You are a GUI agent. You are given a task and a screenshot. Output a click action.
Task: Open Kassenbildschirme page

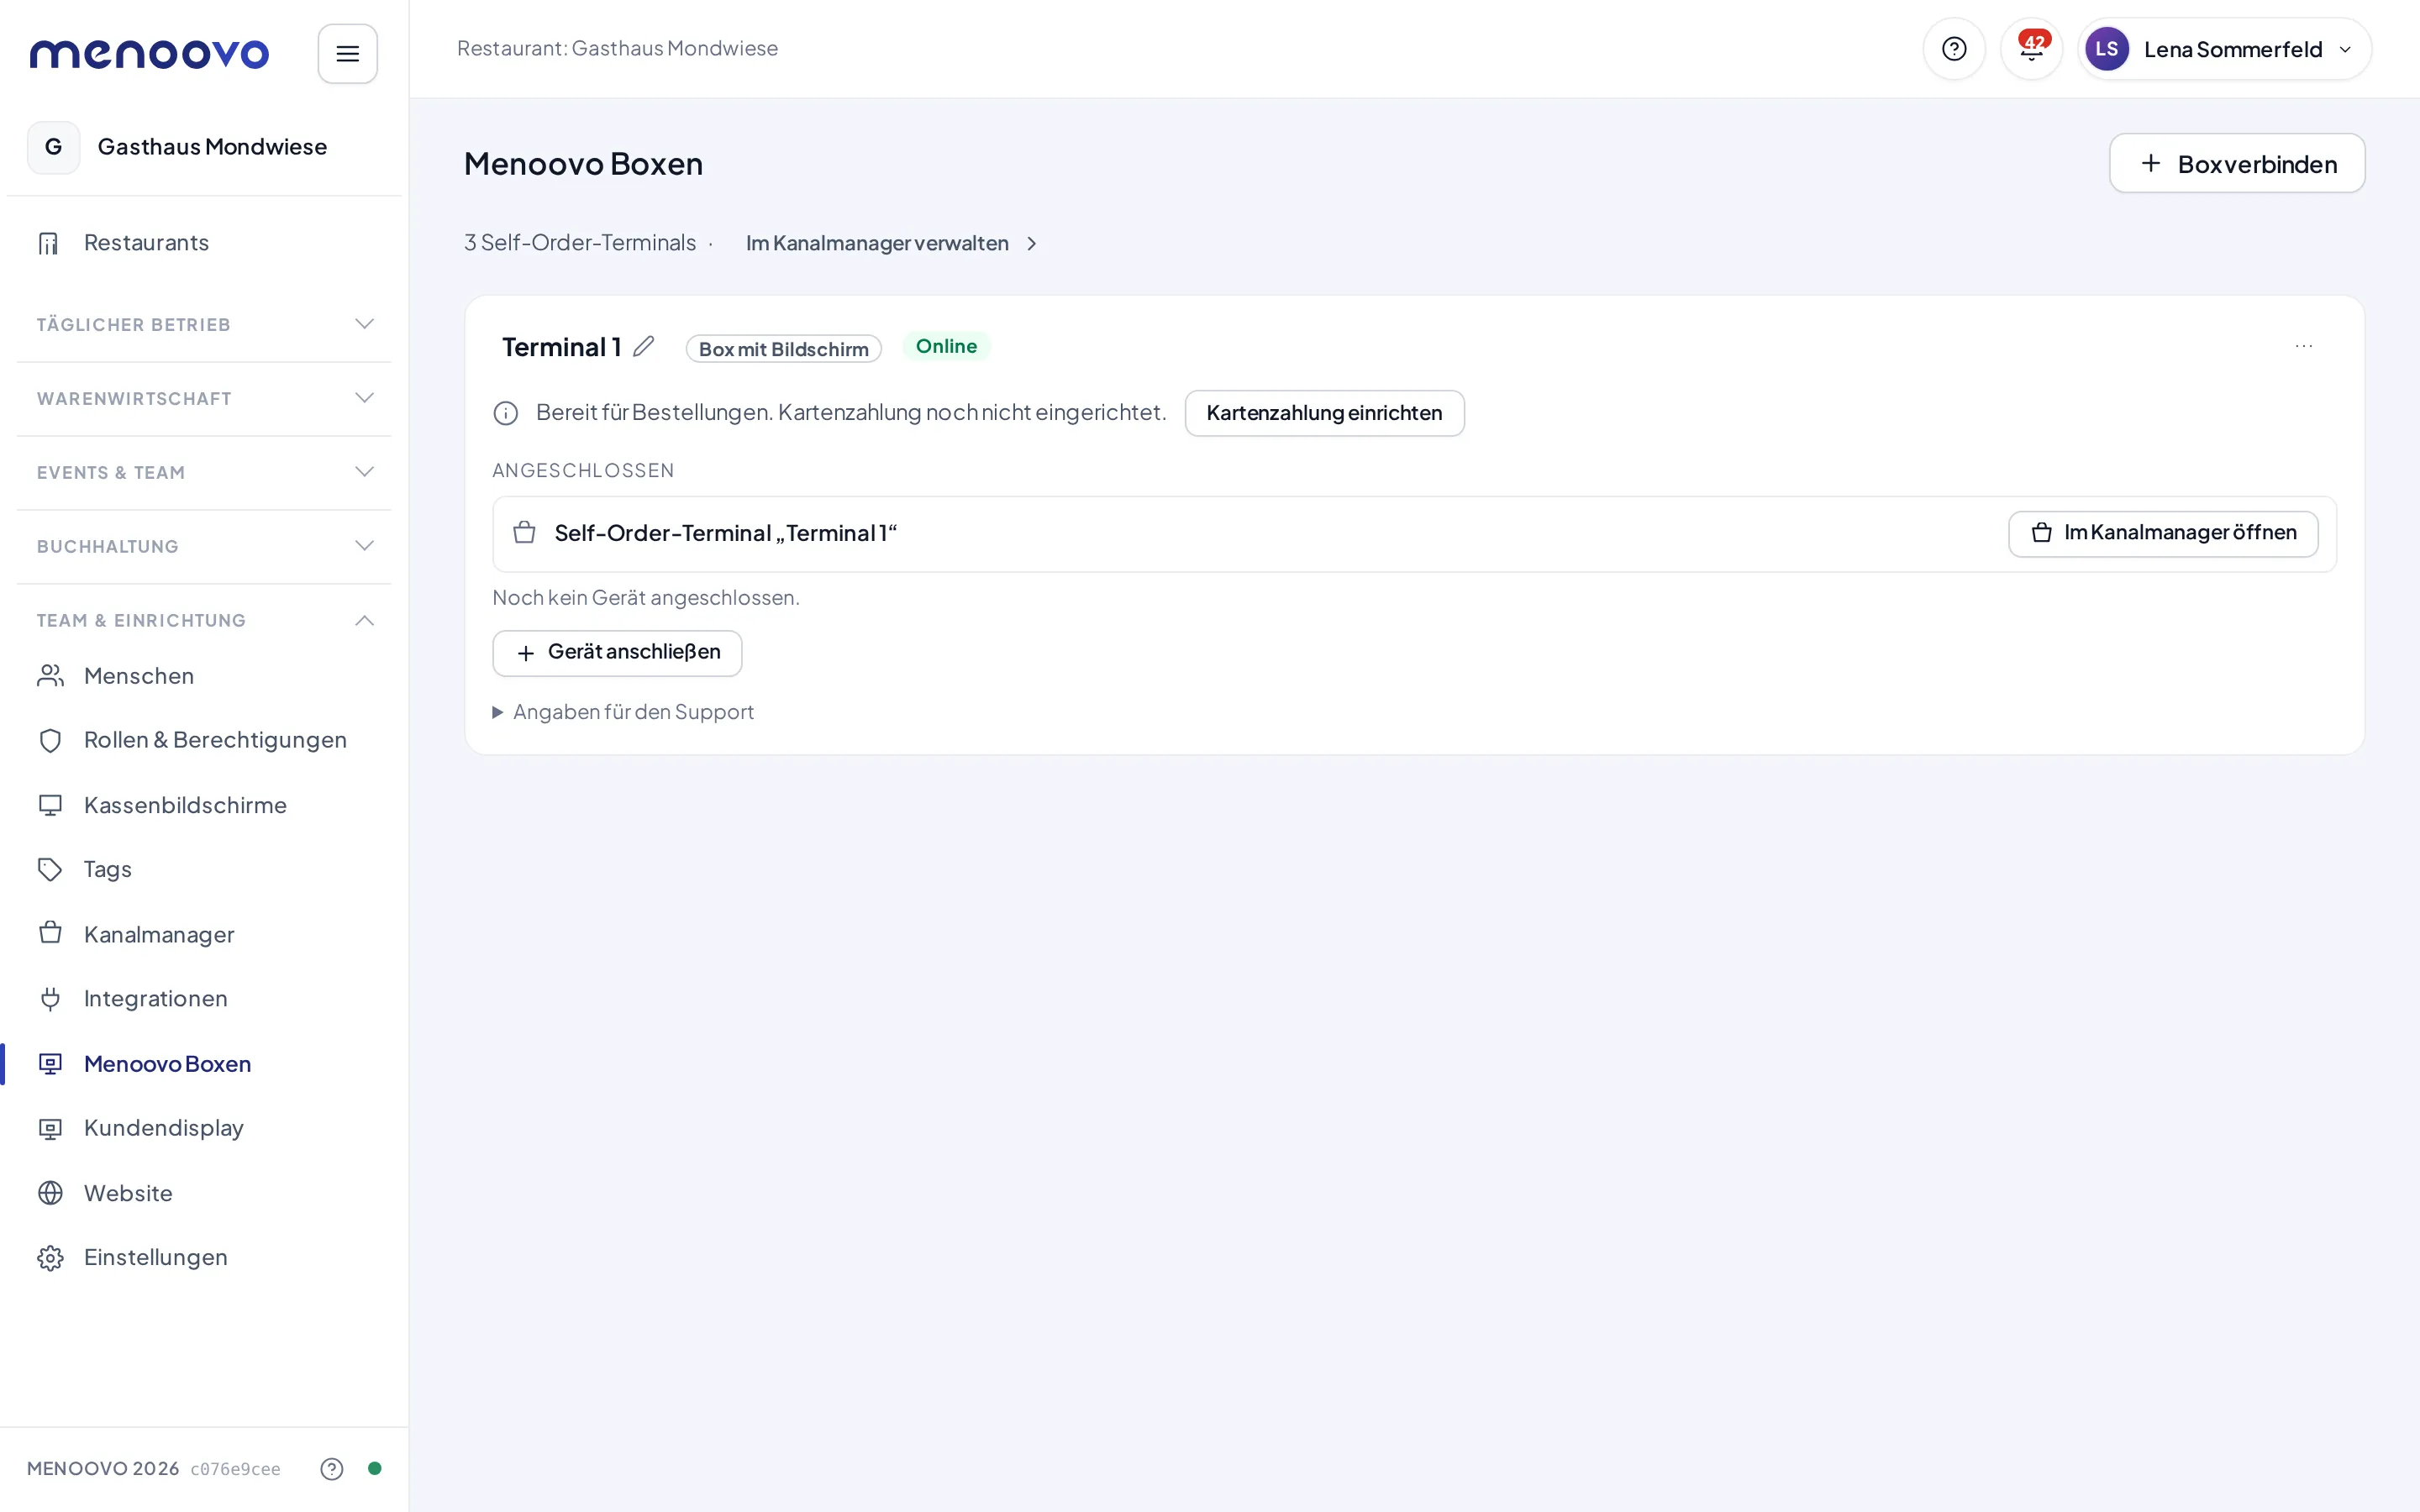204,805
